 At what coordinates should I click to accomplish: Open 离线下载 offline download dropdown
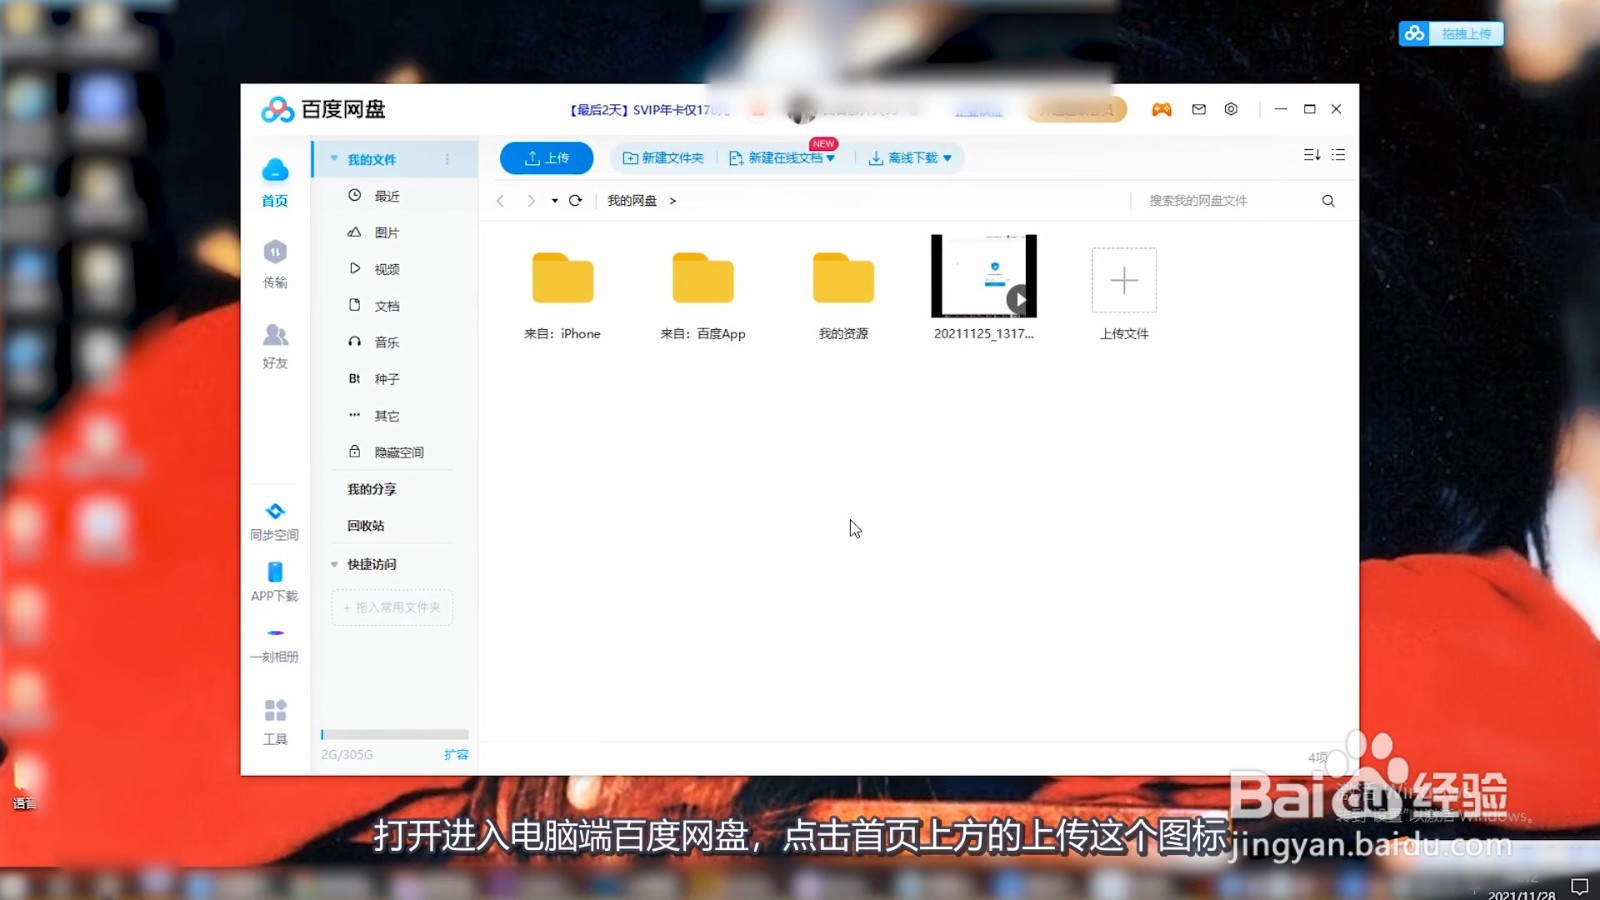tap(910, 158)
